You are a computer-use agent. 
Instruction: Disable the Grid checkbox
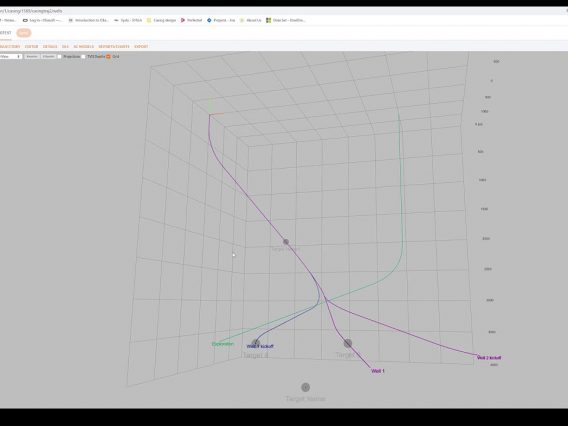coord(108,57)
